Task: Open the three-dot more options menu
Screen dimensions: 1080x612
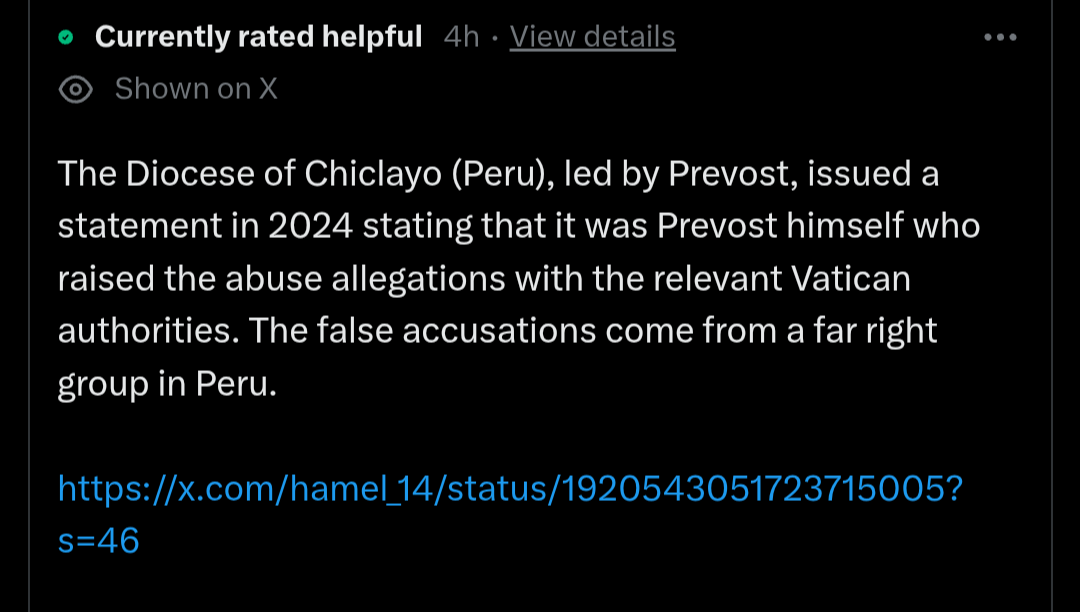Action: pyautogui.click(x=1000, y=37)
